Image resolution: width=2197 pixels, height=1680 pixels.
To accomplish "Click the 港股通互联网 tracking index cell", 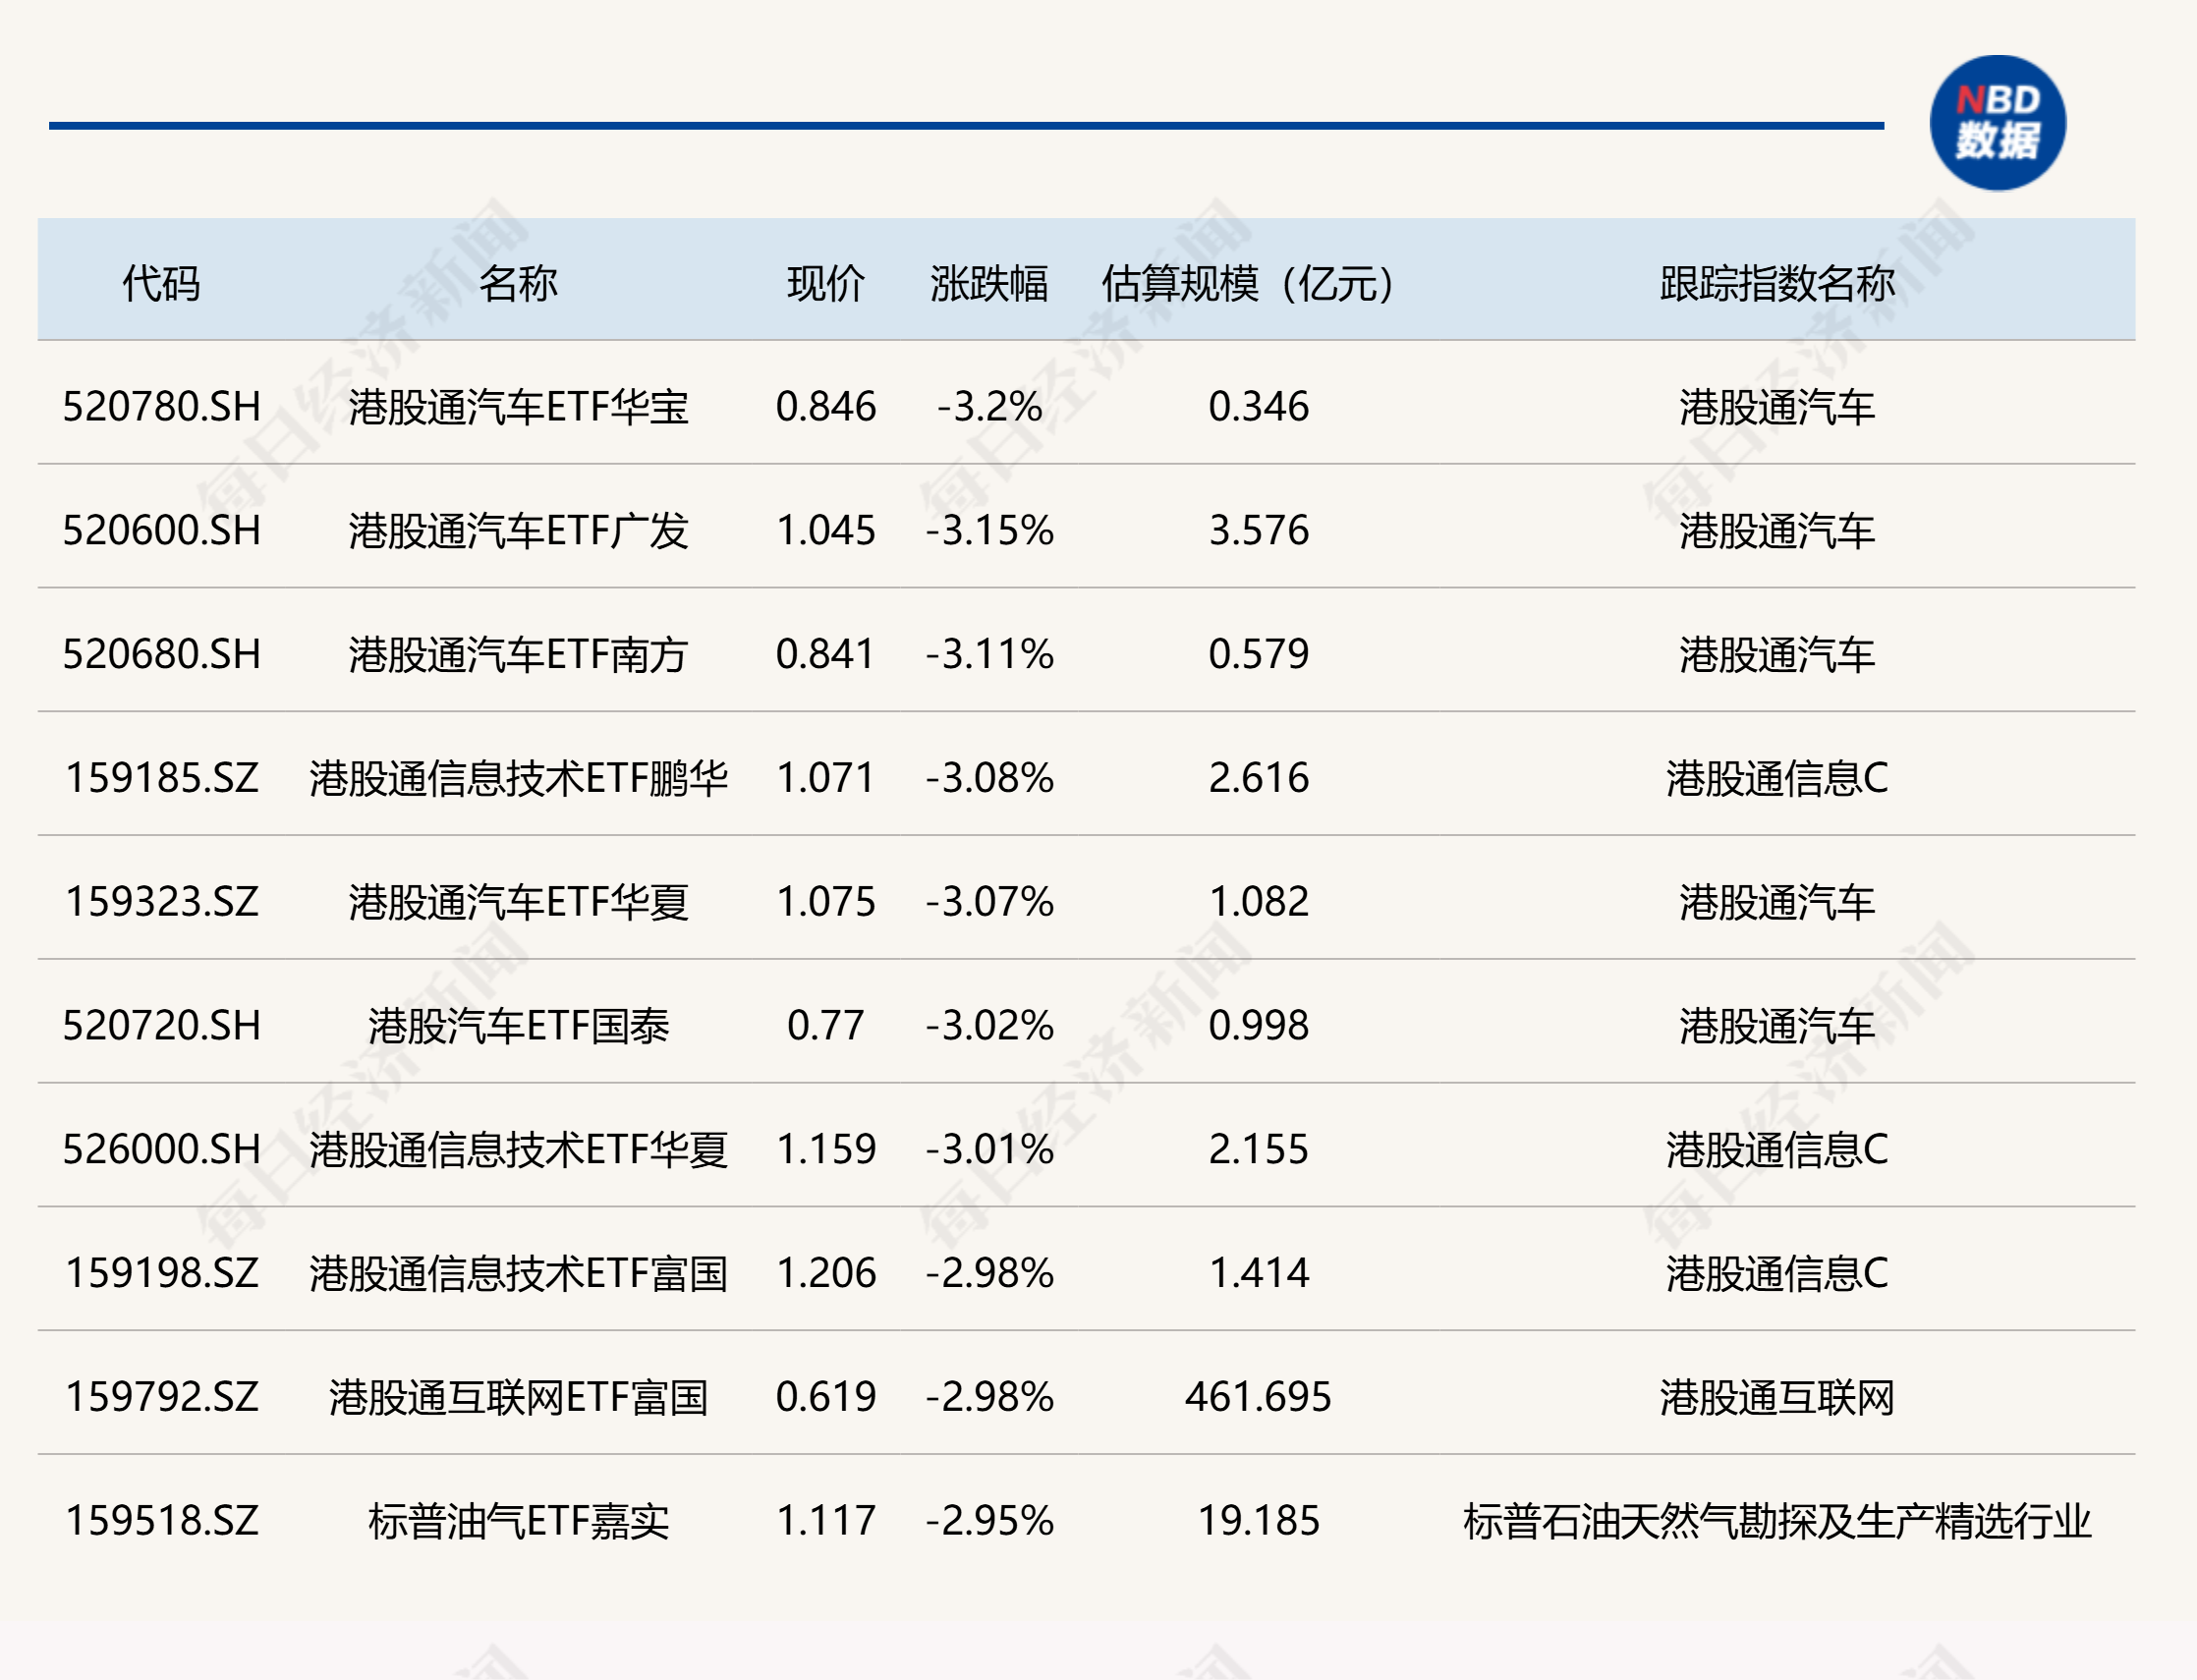I will [x=1777, y=1397].
